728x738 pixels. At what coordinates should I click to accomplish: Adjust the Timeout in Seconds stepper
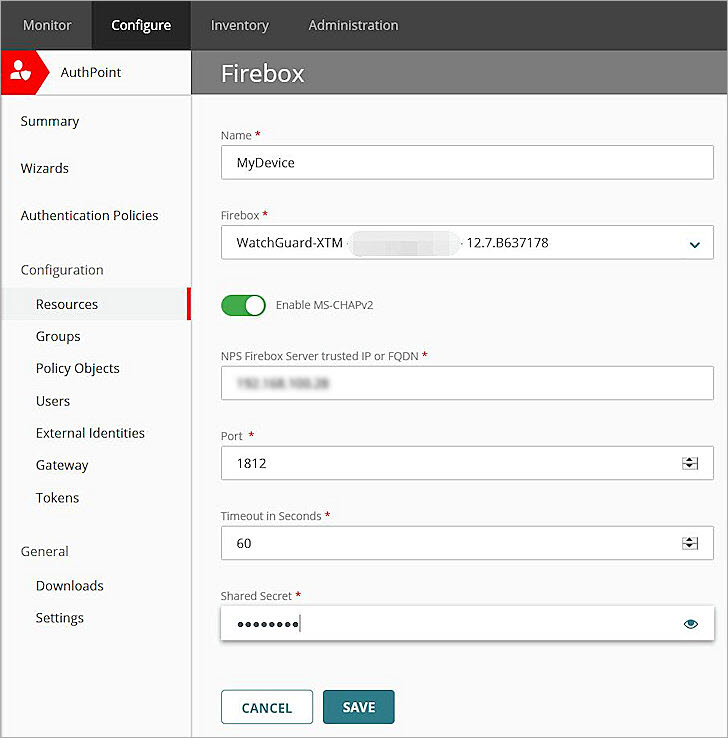point(689,543)
